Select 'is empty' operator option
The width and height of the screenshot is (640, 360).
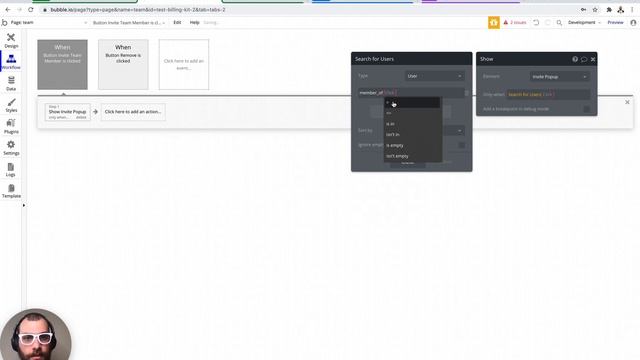[412, 145]
